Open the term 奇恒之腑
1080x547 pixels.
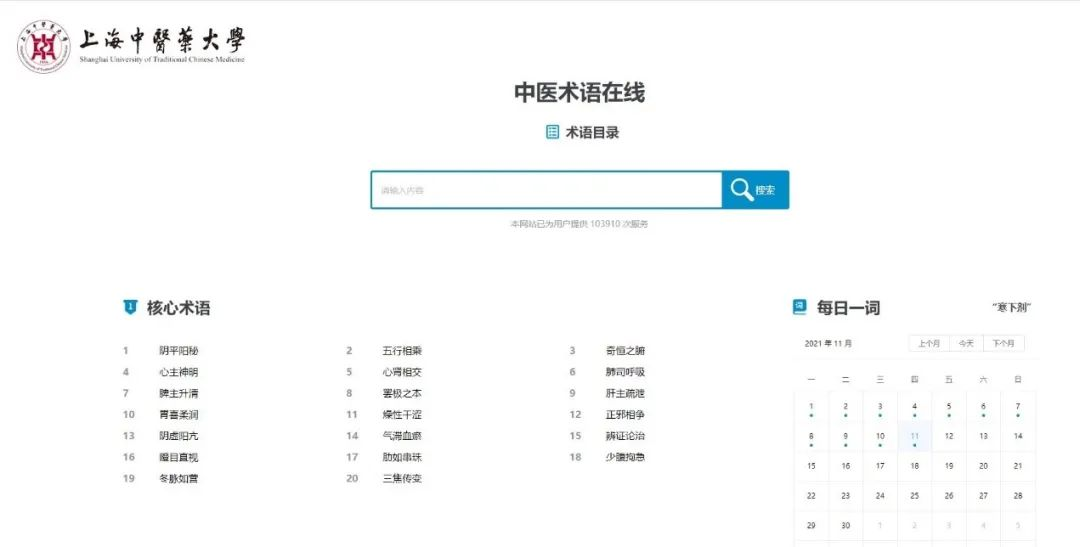click(x=625, y=351)
